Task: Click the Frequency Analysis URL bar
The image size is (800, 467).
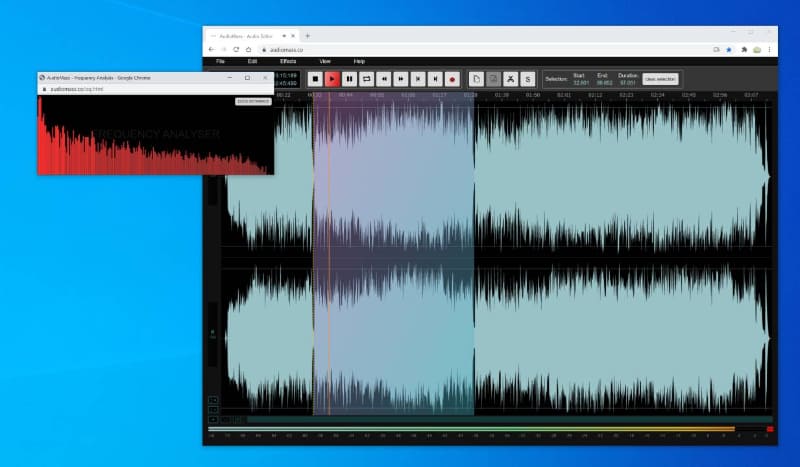Action: click(x=156, y=89)
